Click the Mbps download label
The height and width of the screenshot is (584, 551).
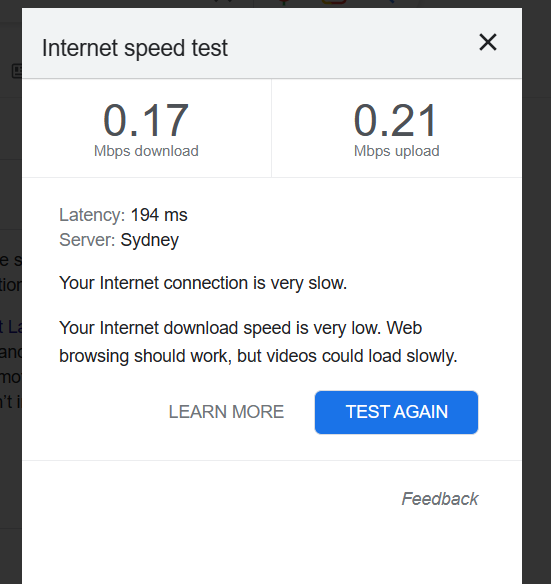pyautogui.click(x=146, y=151)
